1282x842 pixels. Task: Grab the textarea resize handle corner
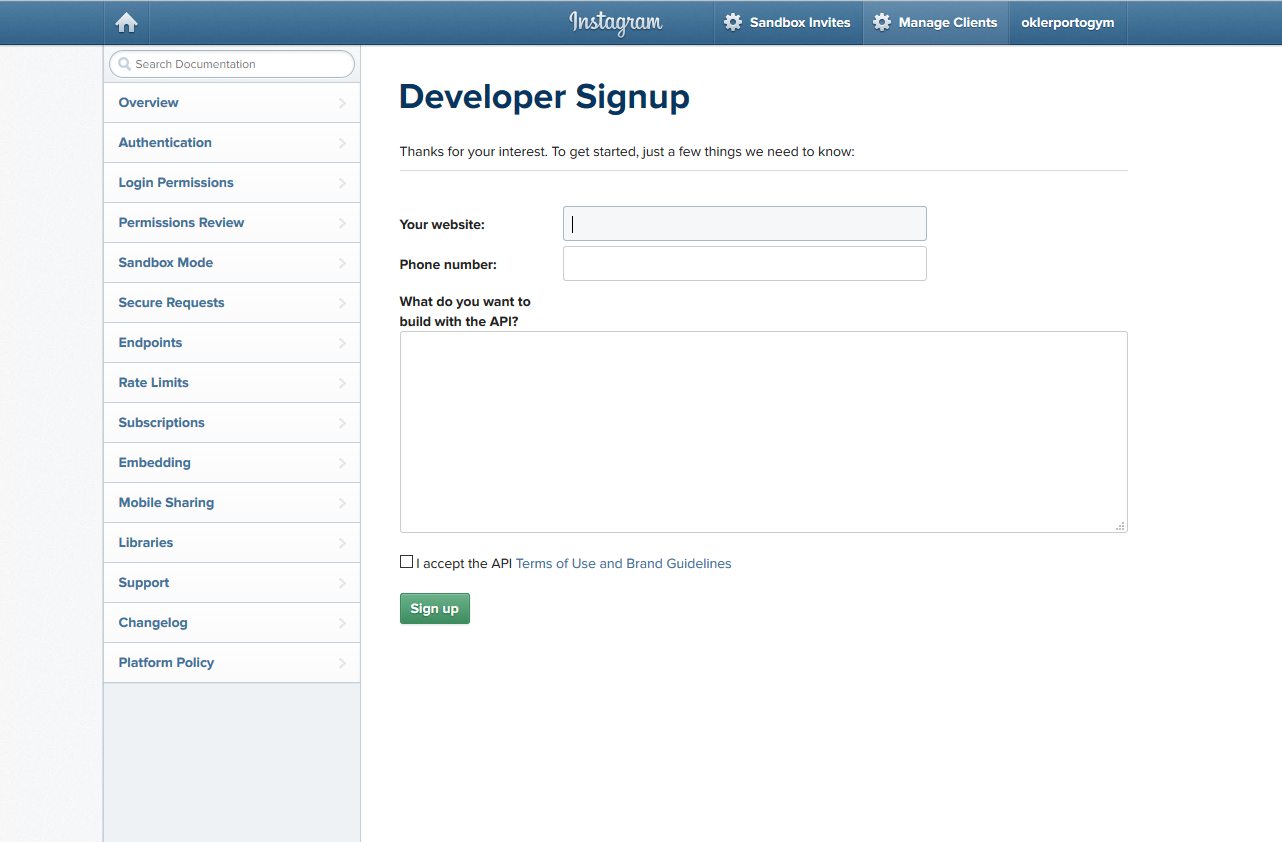[1120, 525]
